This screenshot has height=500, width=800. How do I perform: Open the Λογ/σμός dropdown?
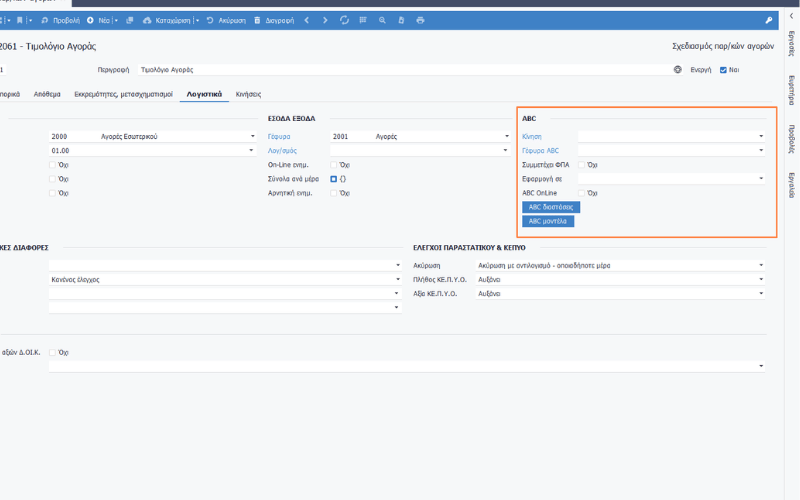[505, 151]
